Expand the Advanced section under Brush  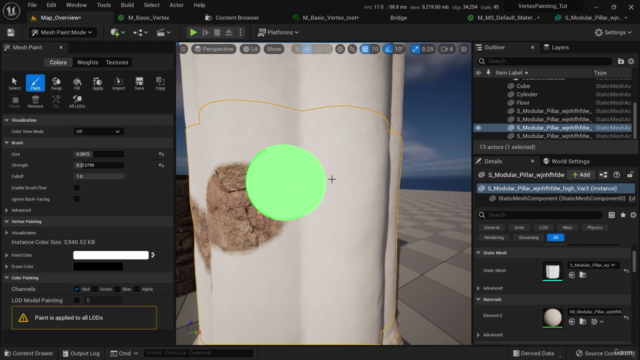7,210
